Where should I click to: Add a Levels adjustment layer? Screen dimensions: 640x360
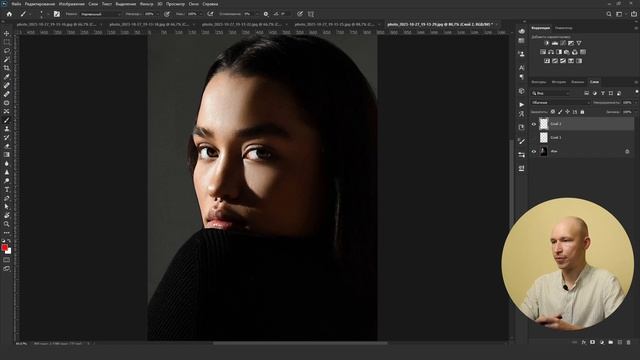coord(555,43)
